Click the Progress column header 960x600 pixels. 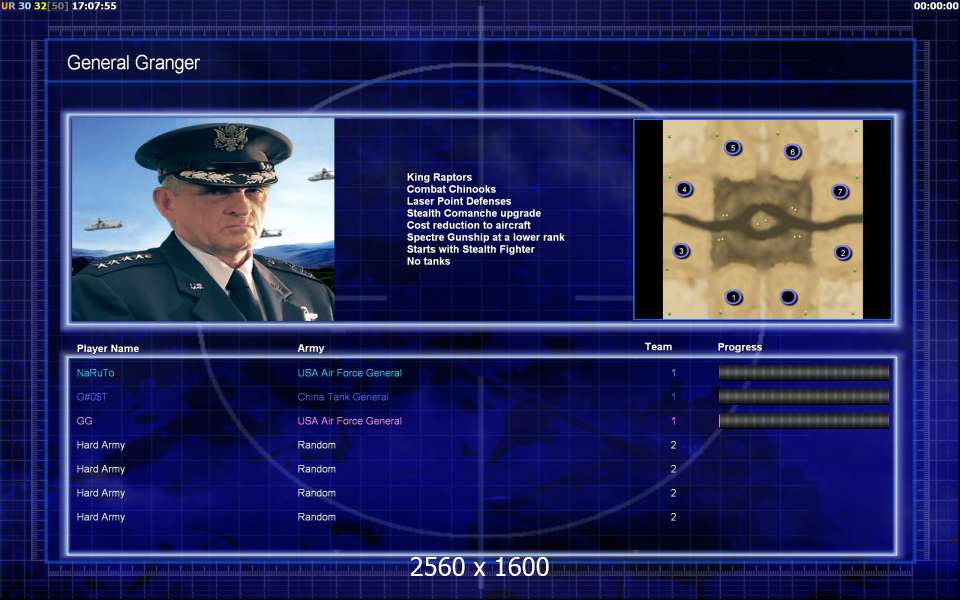click(740, 347)
